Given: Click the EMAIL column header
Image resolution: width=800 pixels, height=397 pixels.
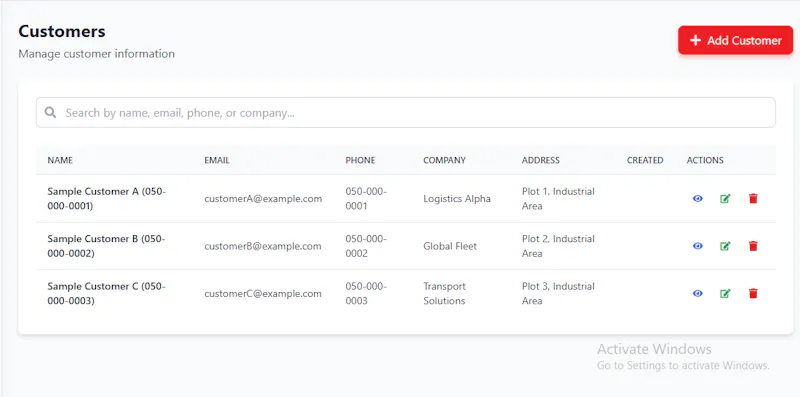Looking at the screenshot, I should click(217, 160).
